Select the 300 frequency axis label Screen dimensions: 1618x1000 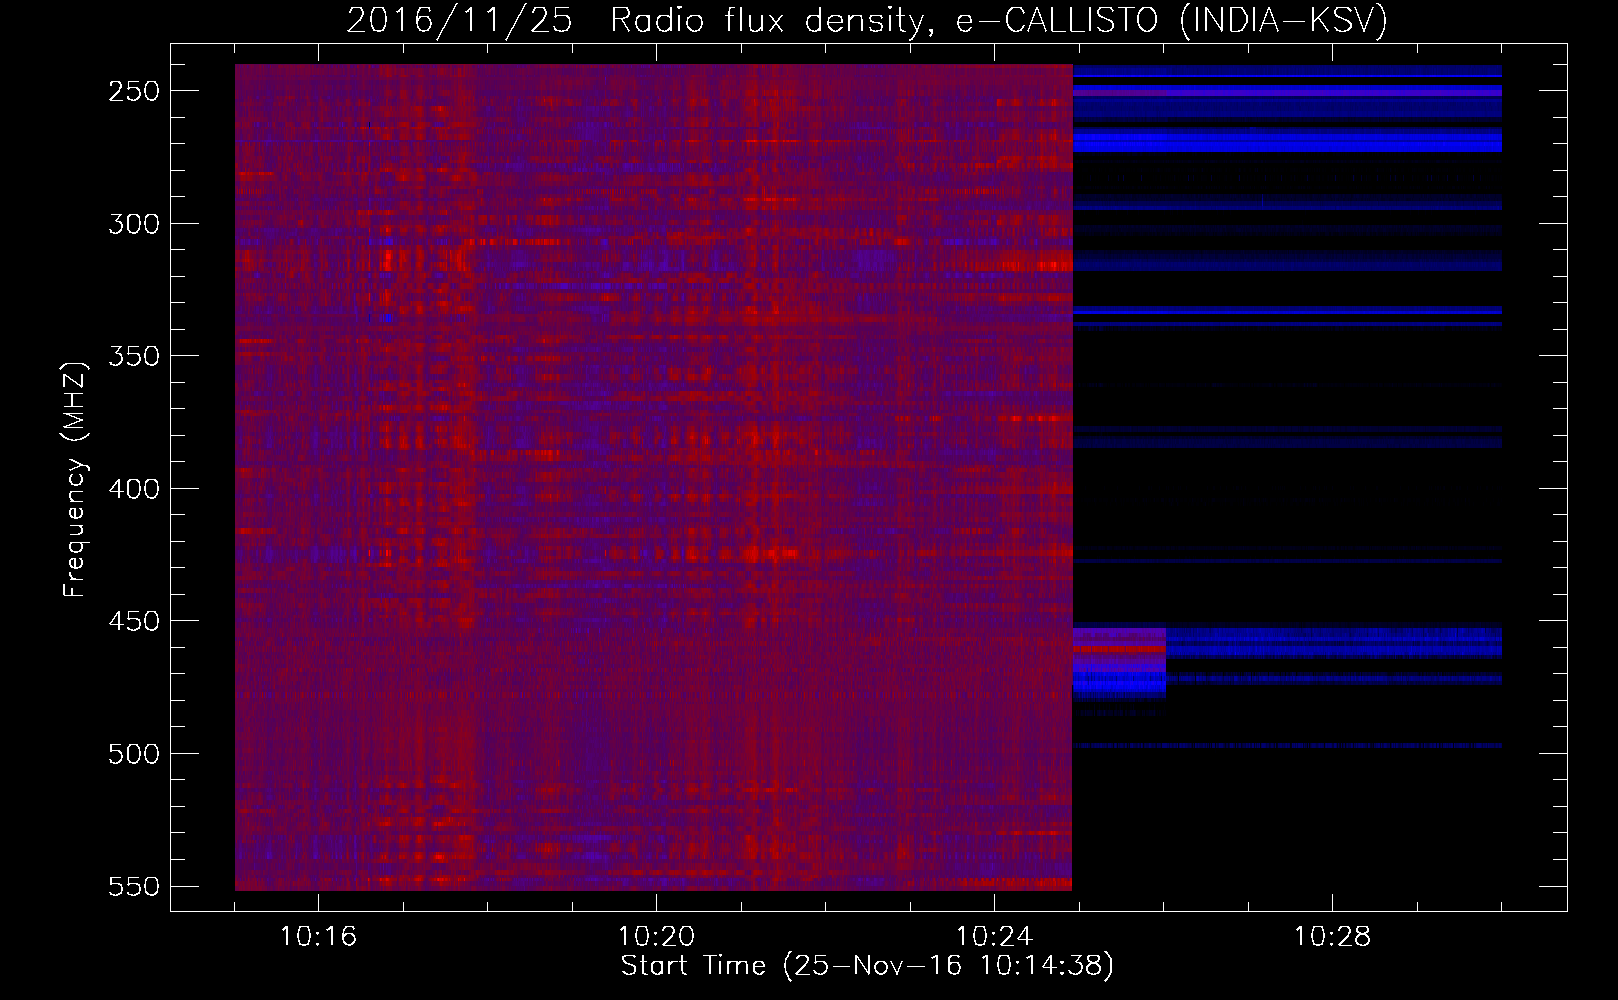tap(134, 224)
